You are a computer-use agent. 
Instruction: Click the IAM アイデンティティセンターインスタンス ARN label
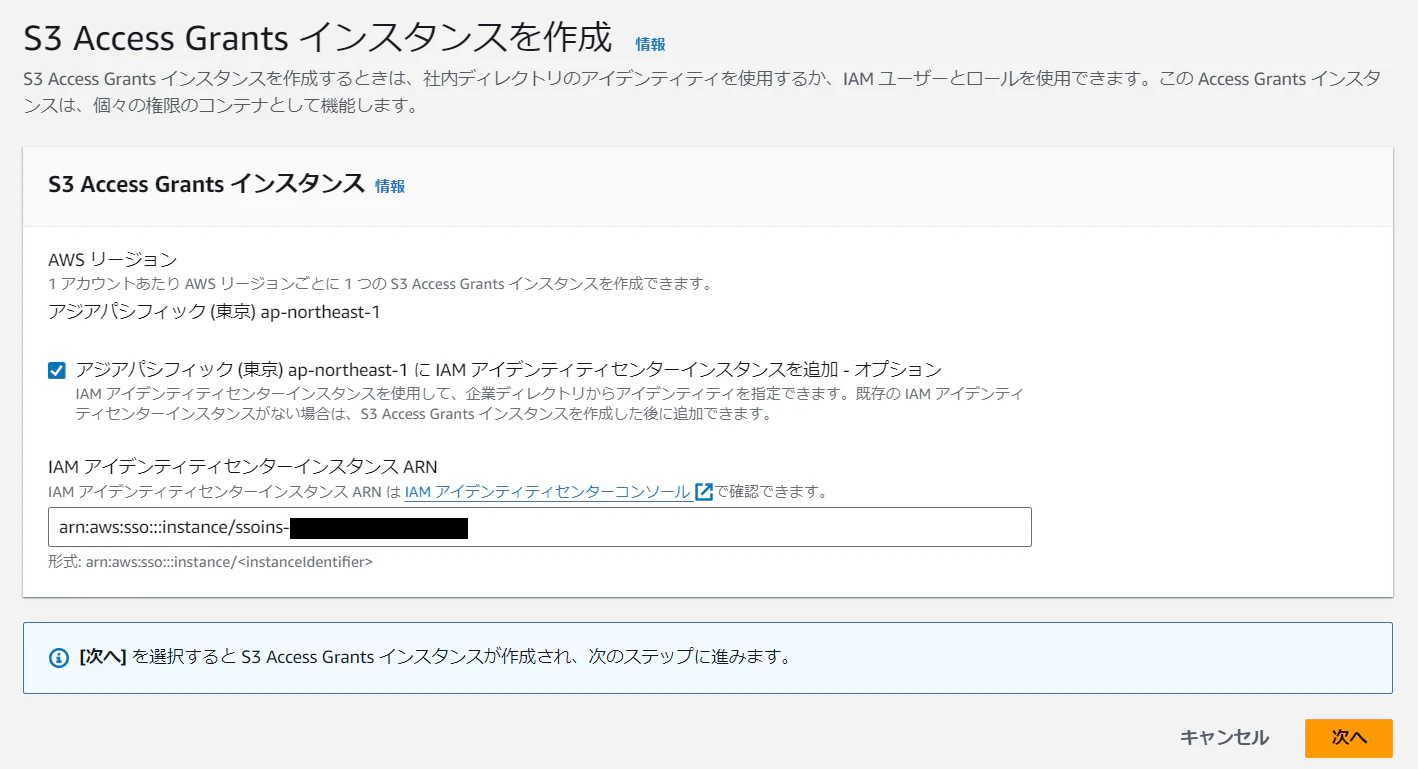click(x=243, y=466)
